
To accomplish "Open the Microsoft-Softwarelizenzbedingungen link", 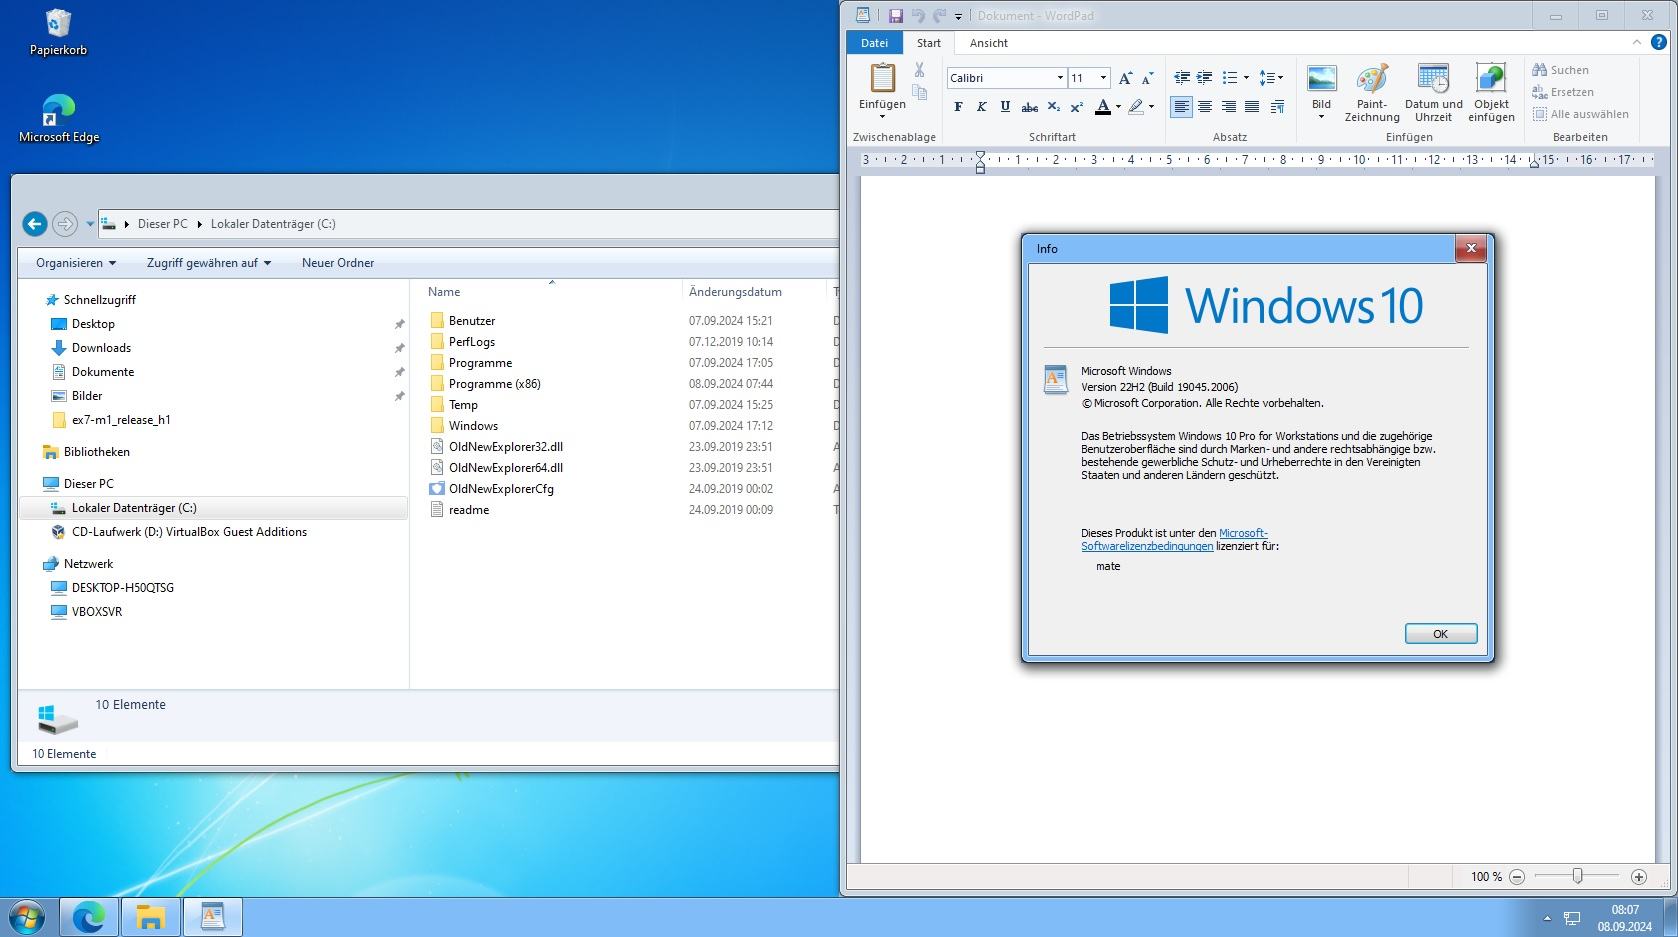I will (x=1174, y=540).
